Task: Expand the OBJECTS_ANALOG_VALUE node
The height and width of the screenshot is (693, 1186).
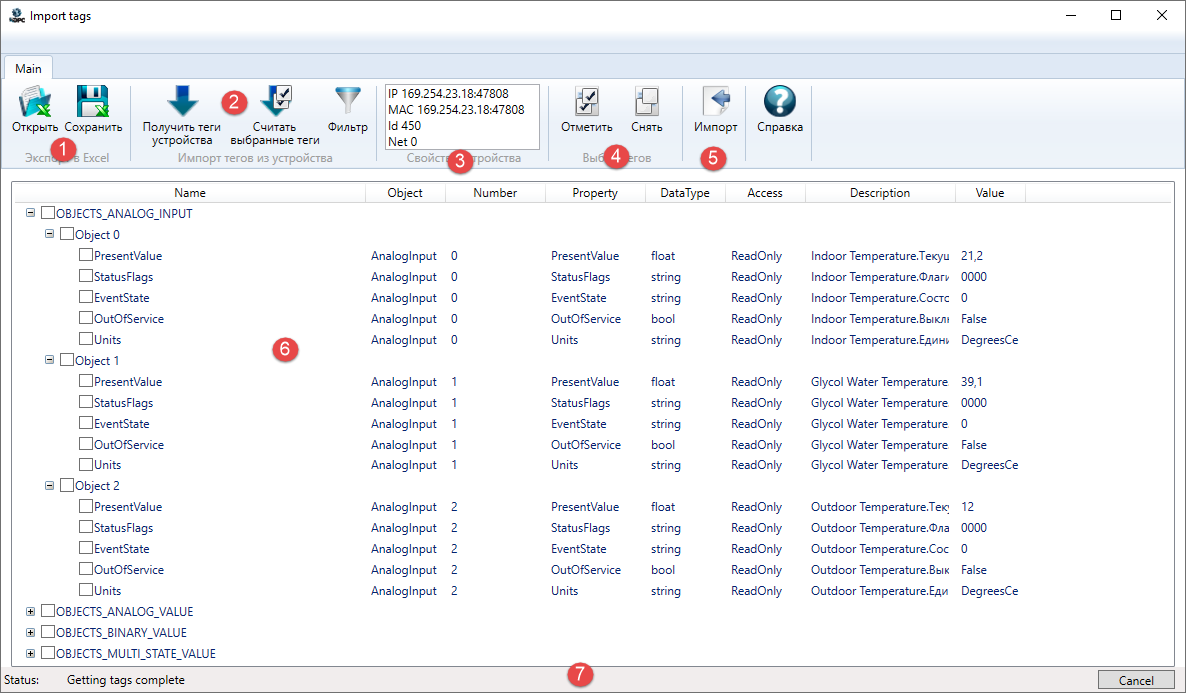Action: [x=30, y=611]
